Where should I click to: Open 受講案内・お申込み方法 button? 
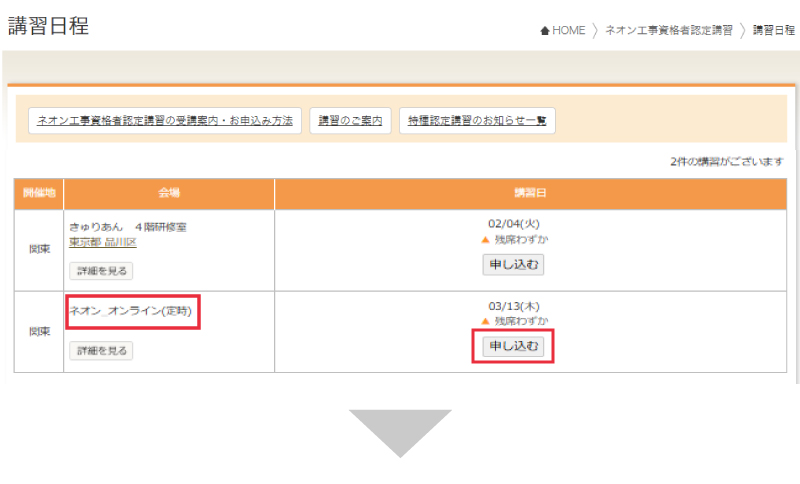tap(165, 121)
